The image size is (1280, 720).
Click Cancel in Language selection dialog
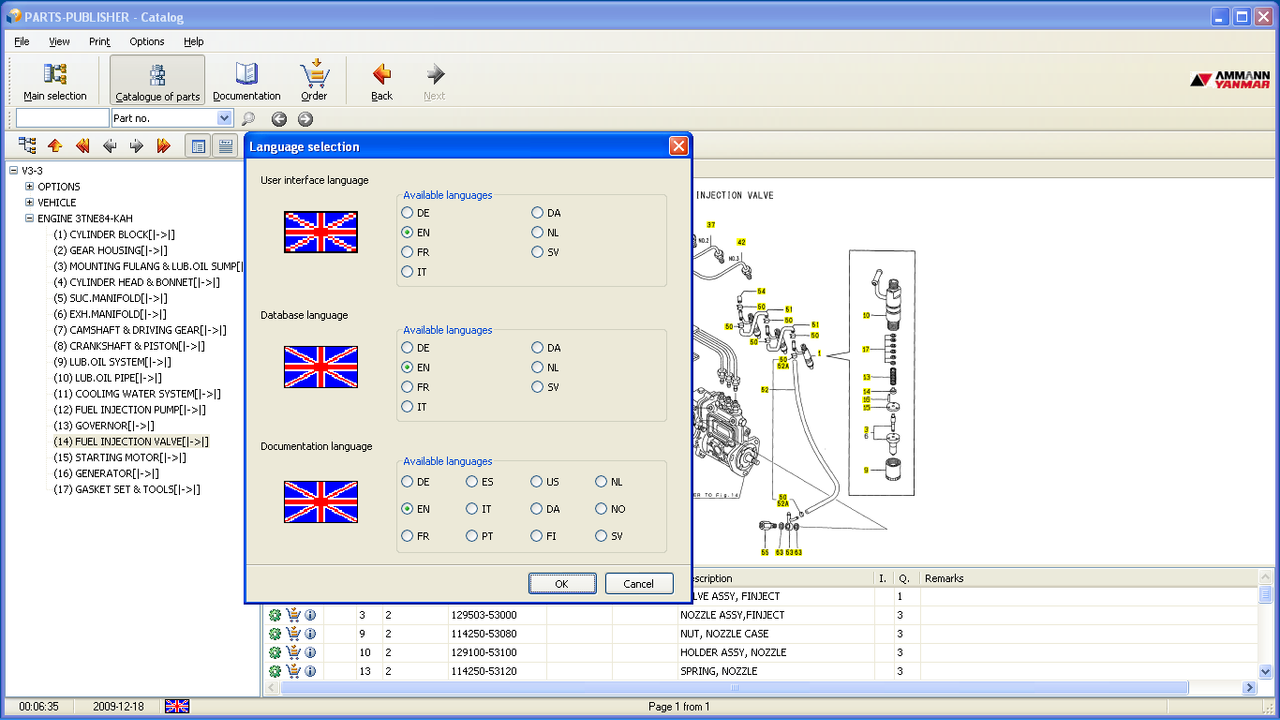point(638,584)
